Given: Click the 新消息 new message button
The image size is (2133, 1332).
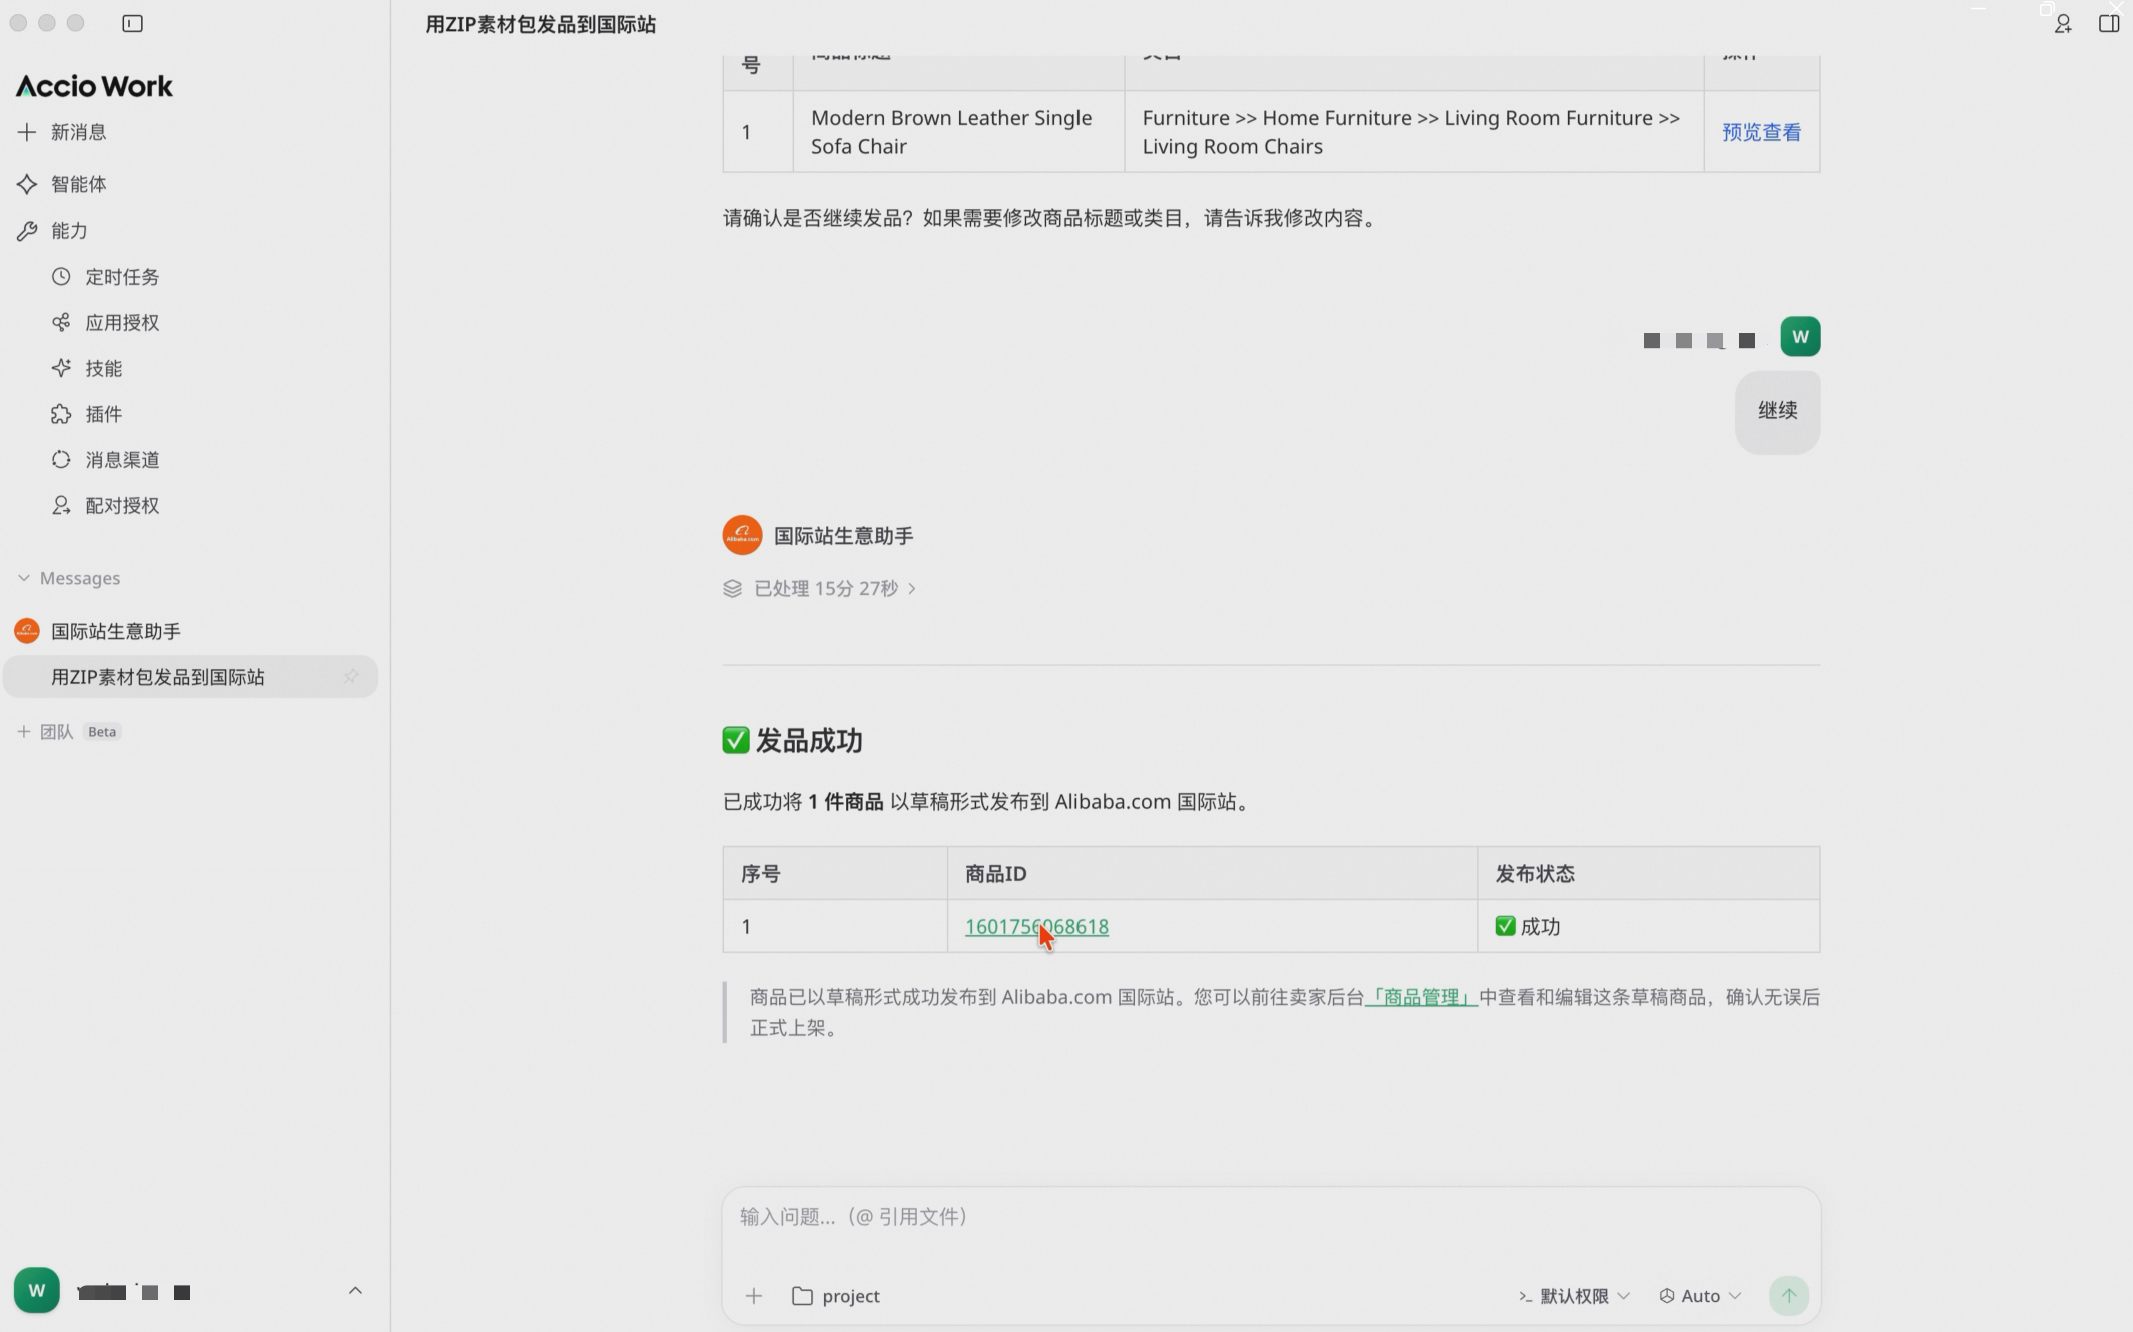Looking at the screenshot, I should coord(78,132).
